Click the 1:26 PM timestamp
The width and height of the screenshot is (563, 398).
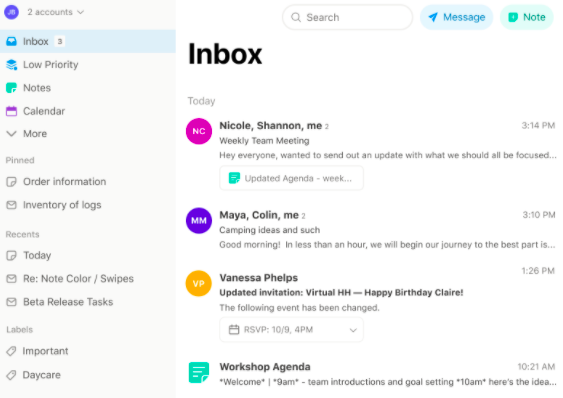coord(538,270)
